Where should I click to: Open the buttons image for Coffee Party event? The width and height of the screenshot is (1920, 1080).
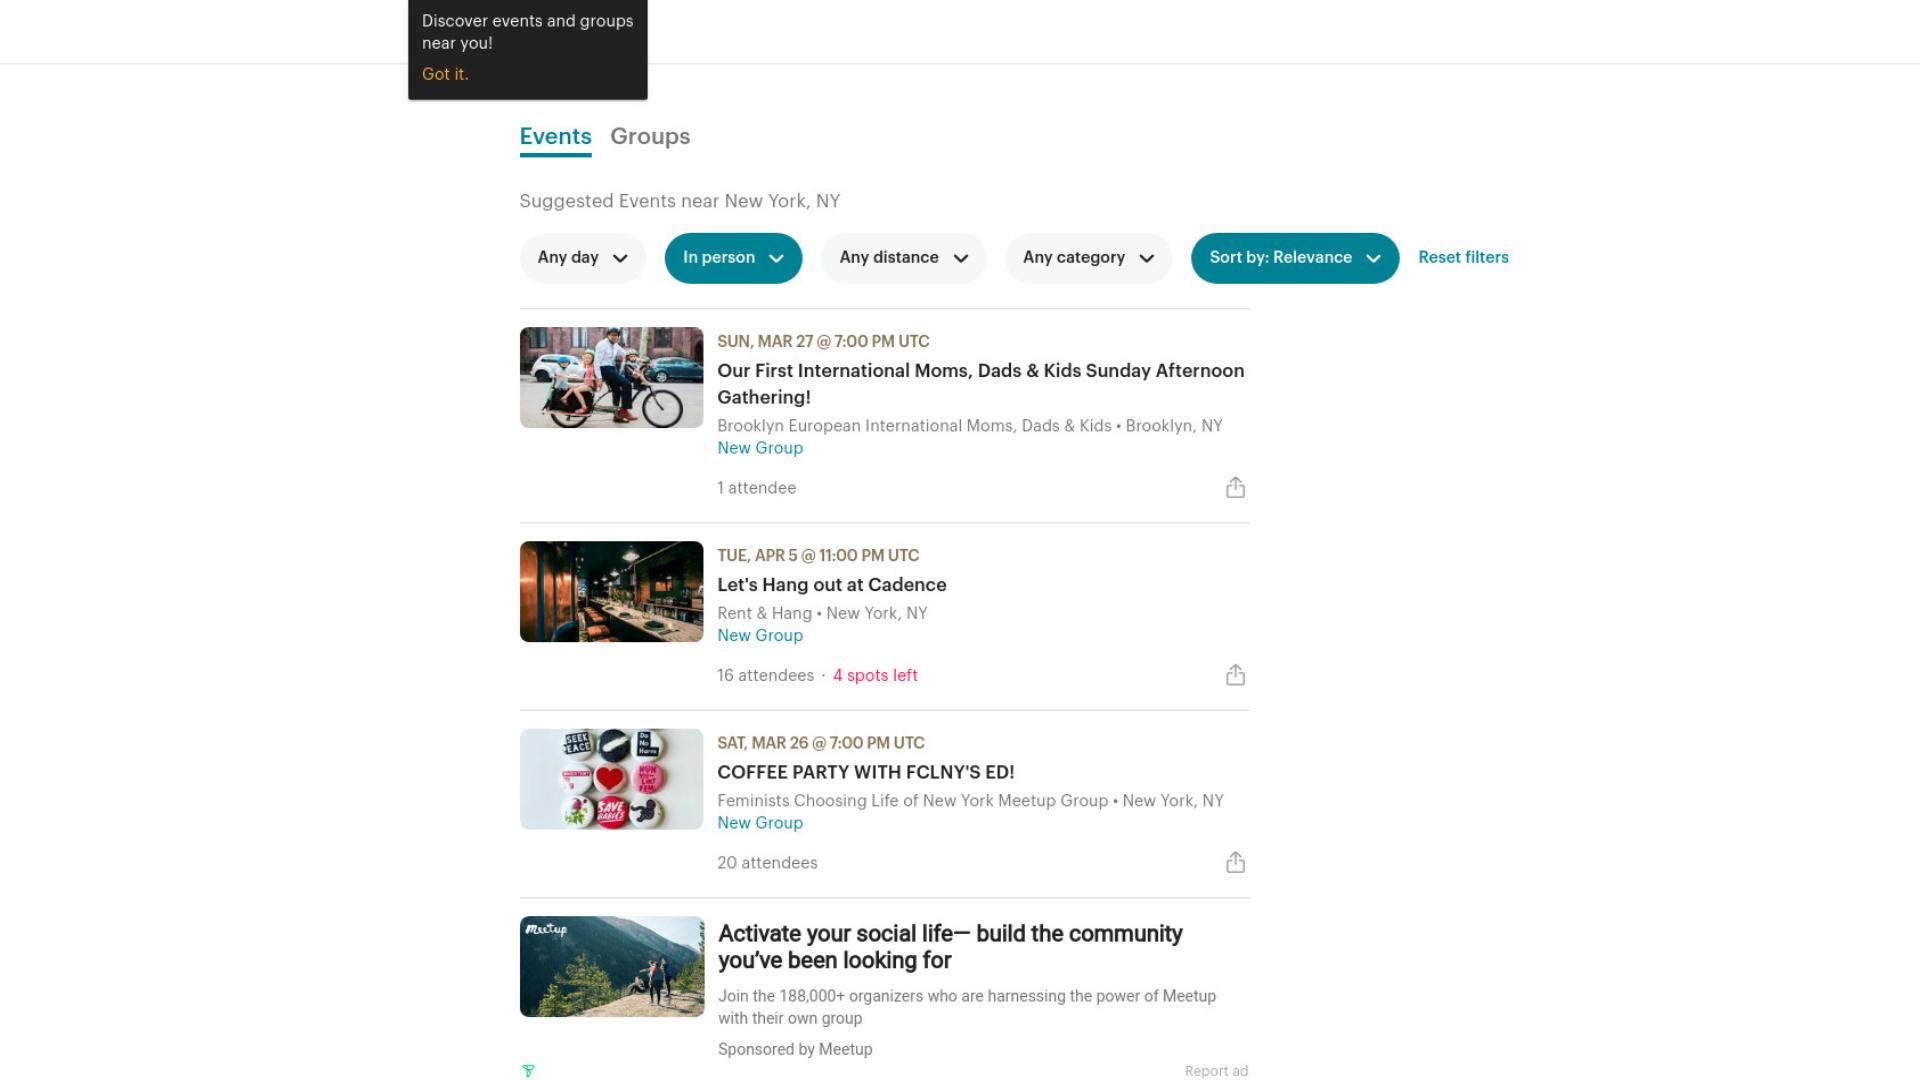(x=611, y=779)
